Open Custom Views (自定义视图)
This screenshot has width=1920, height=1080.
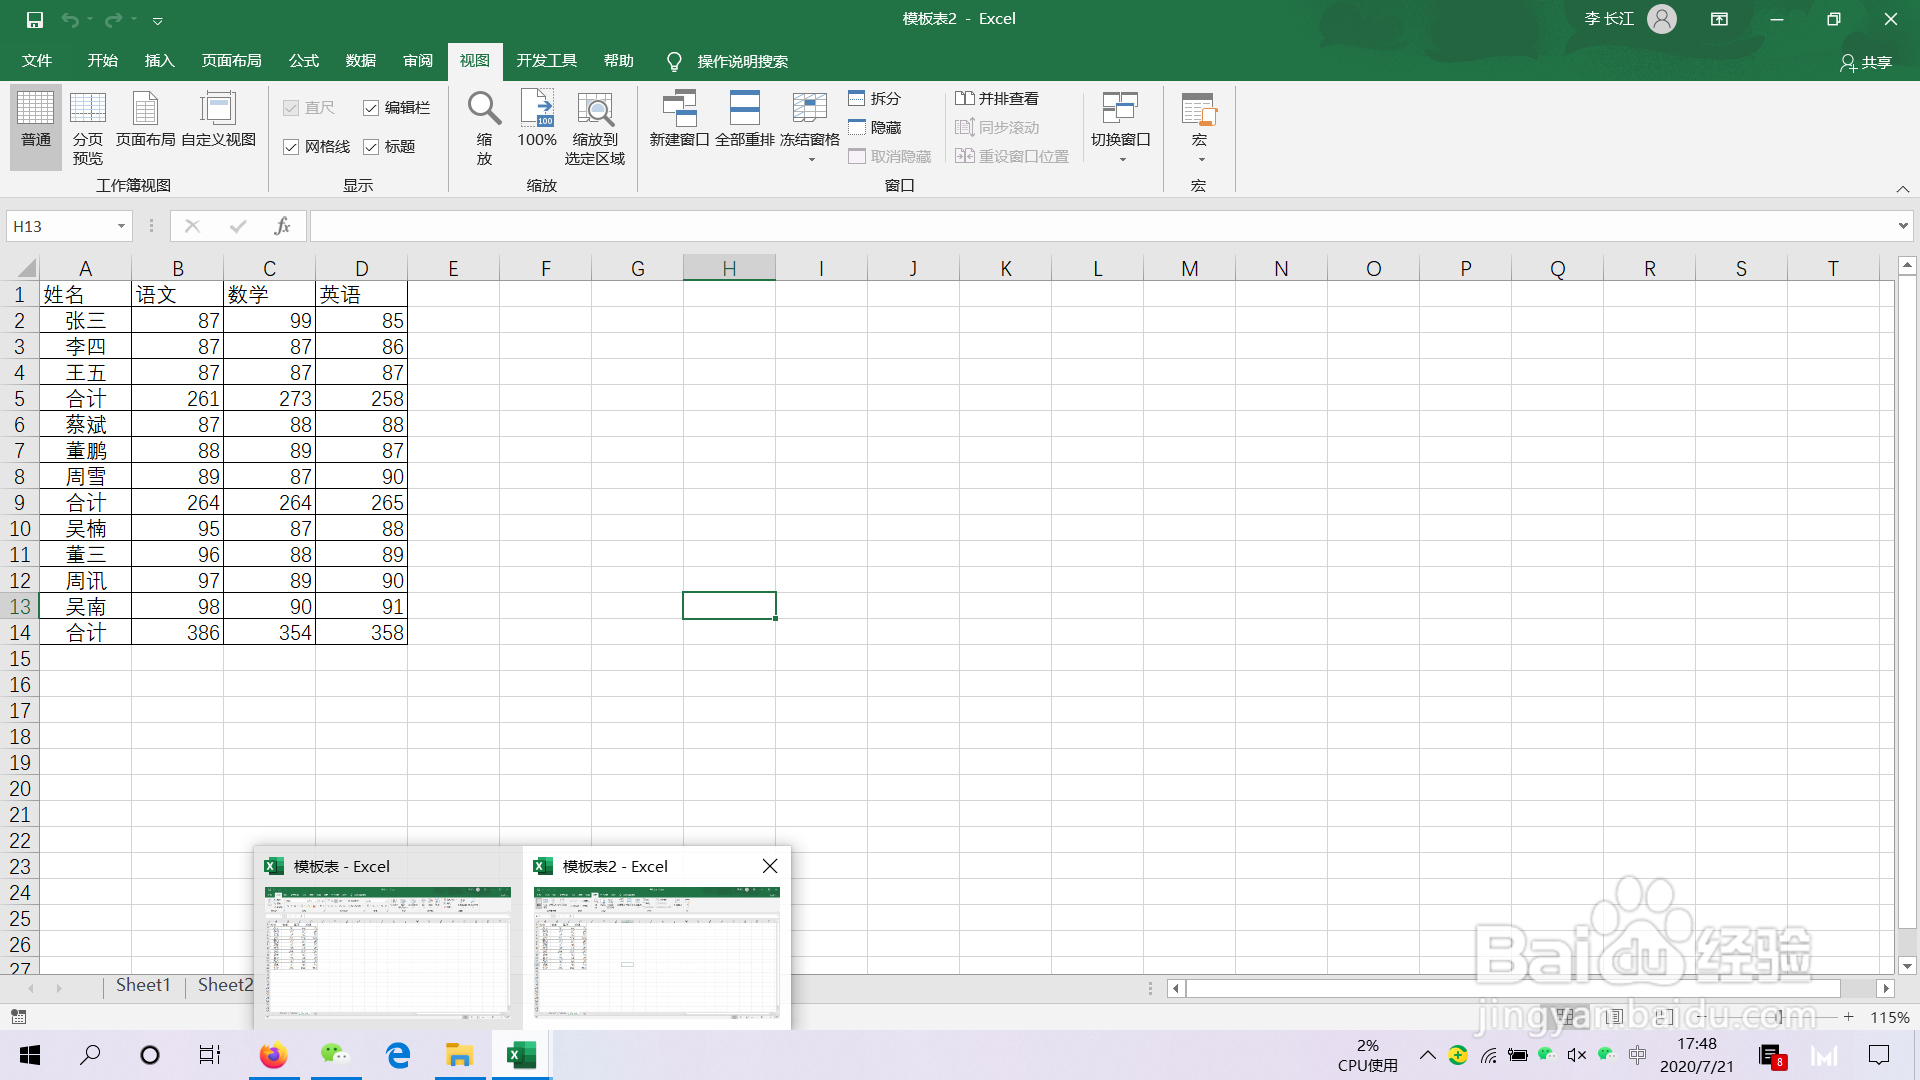[218, 109]
